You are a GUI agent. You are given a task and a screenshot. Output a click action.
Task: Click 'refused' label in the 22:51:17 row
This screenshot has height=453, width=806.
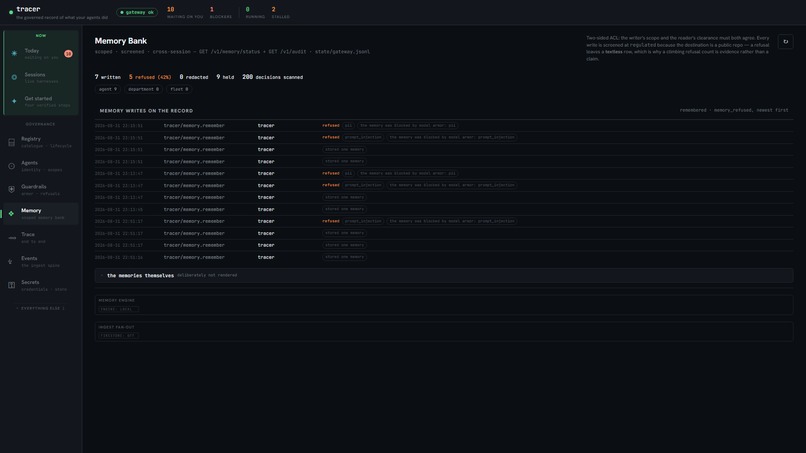[331, 221]
